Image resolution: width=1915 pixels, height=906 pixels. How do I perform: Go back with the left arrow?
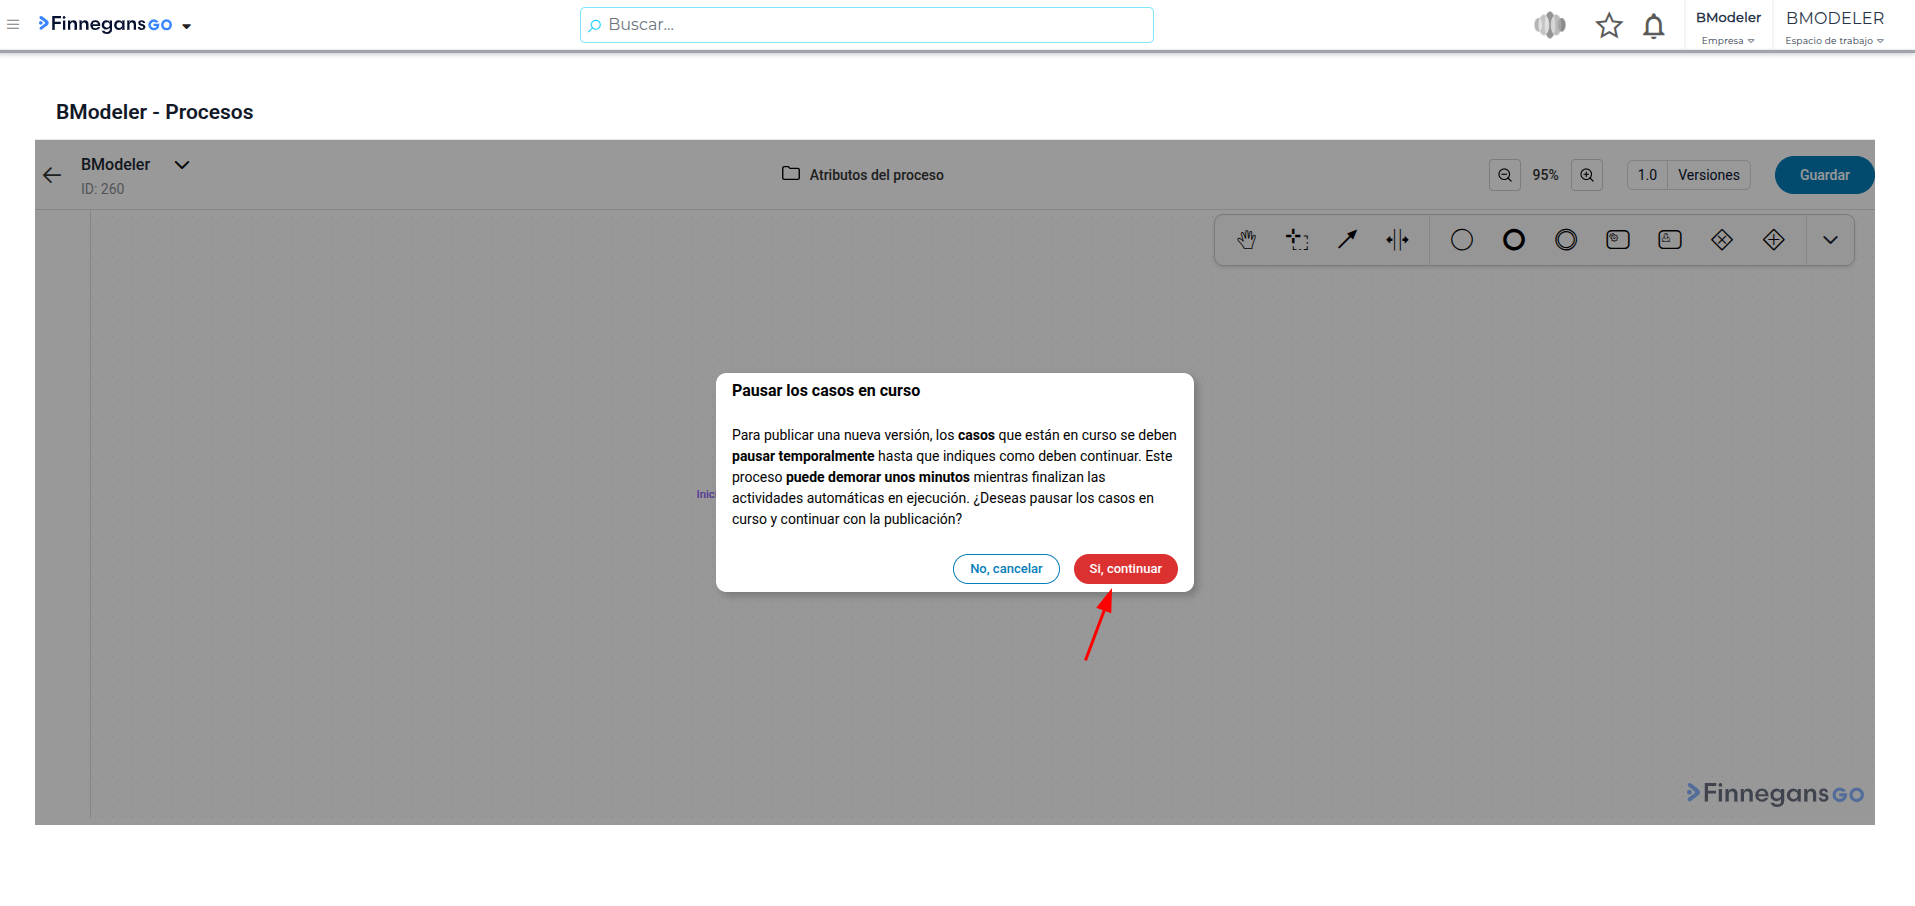coord(52,175)
